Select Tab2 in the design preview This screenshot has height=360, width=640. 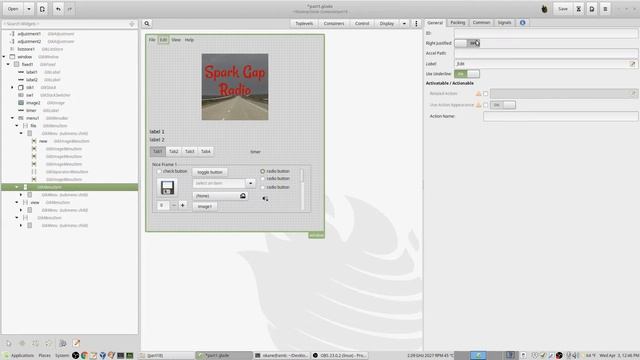click(x=173, y=151)
